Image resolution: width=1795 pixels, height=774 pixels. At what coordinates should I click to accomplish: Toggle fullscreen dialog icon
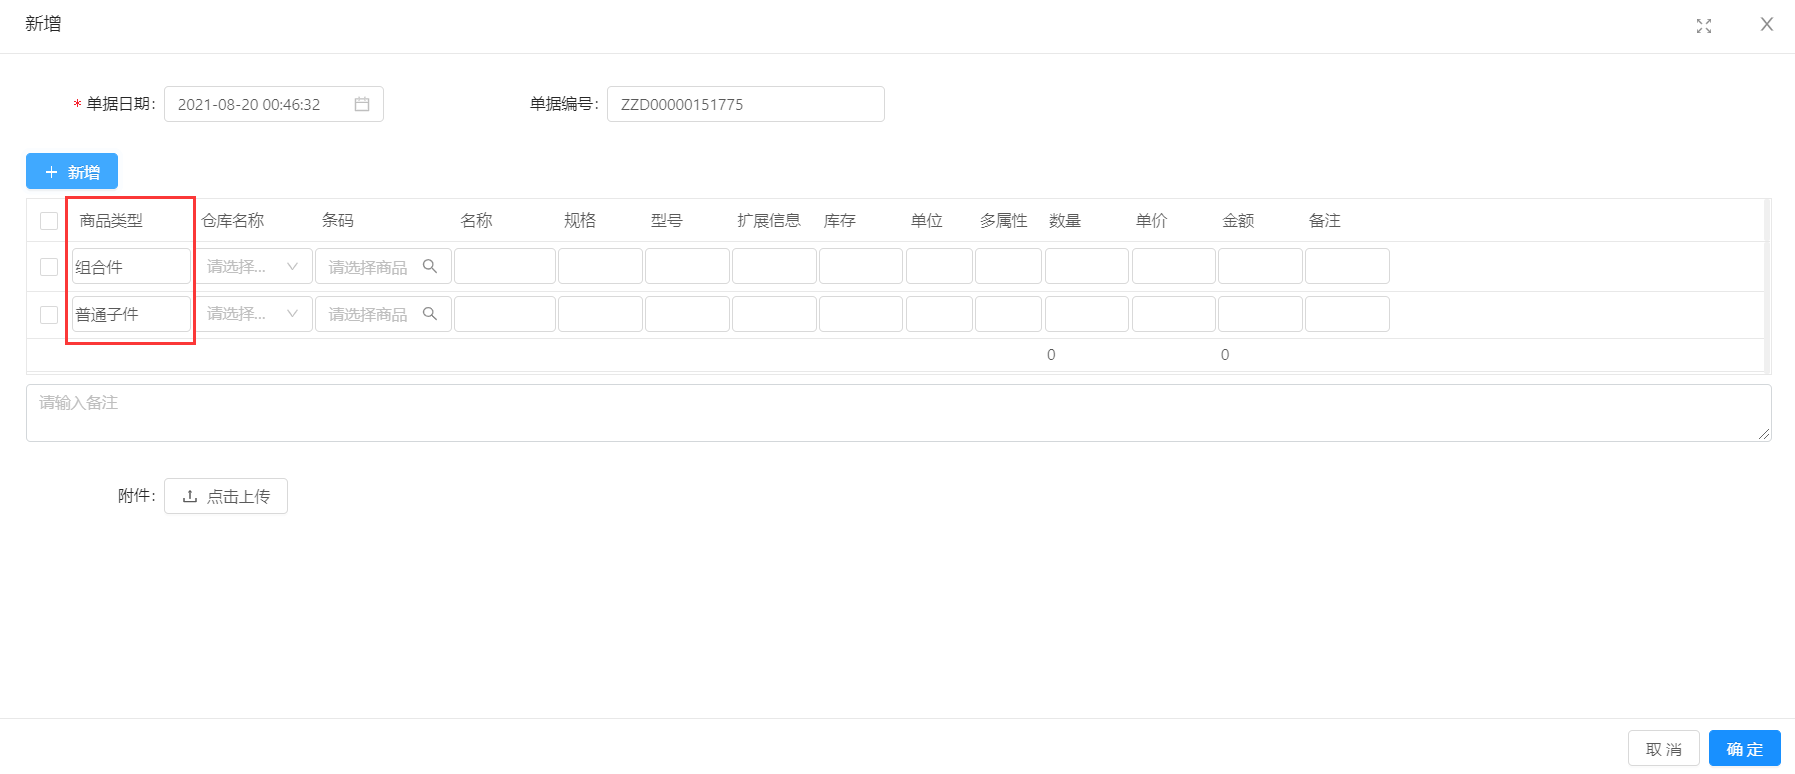tap(1704, 26)
